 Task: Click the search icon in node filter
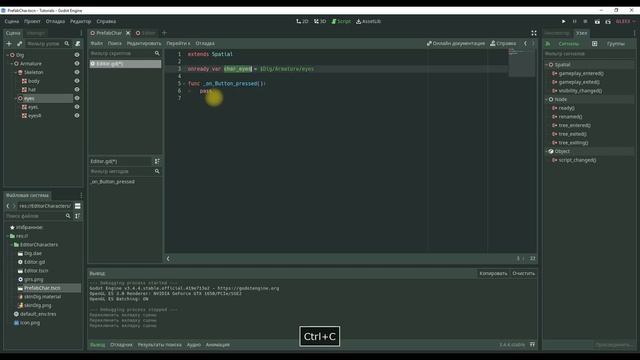tap(67, 43)
